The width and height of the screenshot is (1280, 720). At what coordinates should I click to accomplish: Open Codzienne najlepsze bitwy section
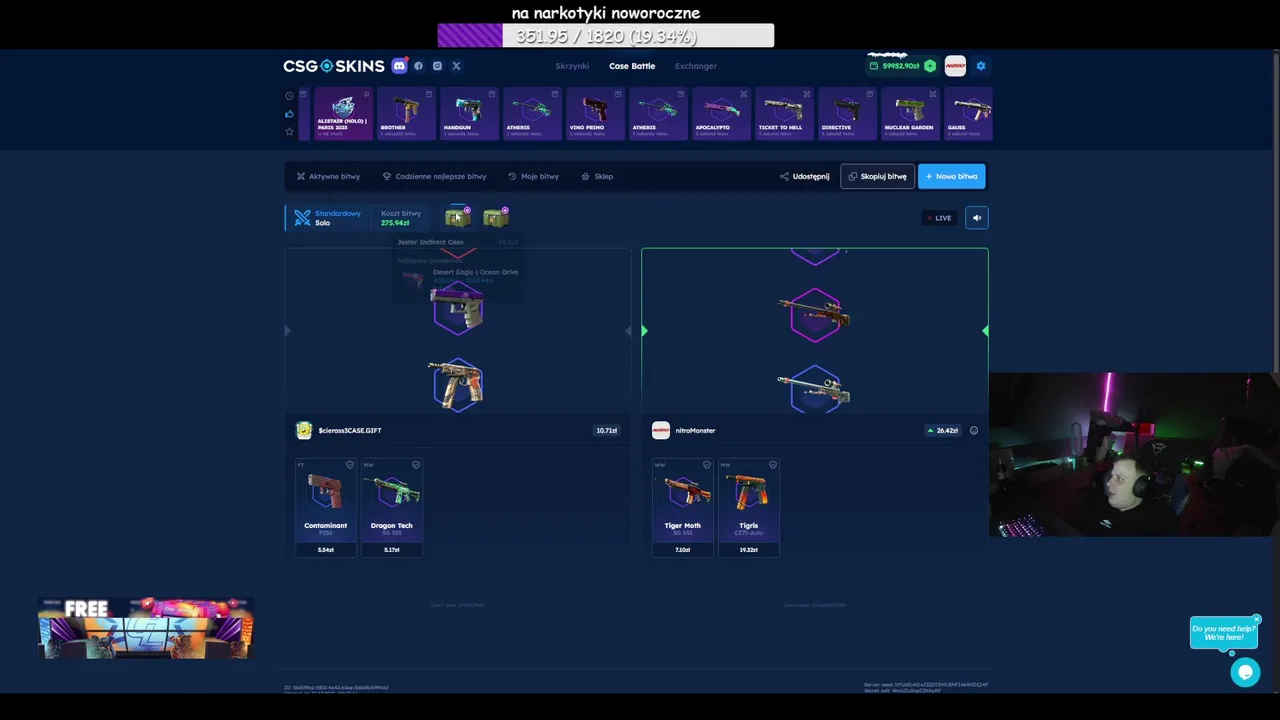(434, 176)
